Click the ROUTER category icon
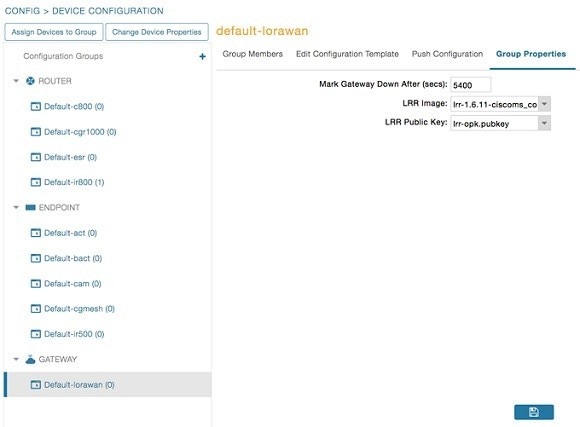 click(30, 81)
